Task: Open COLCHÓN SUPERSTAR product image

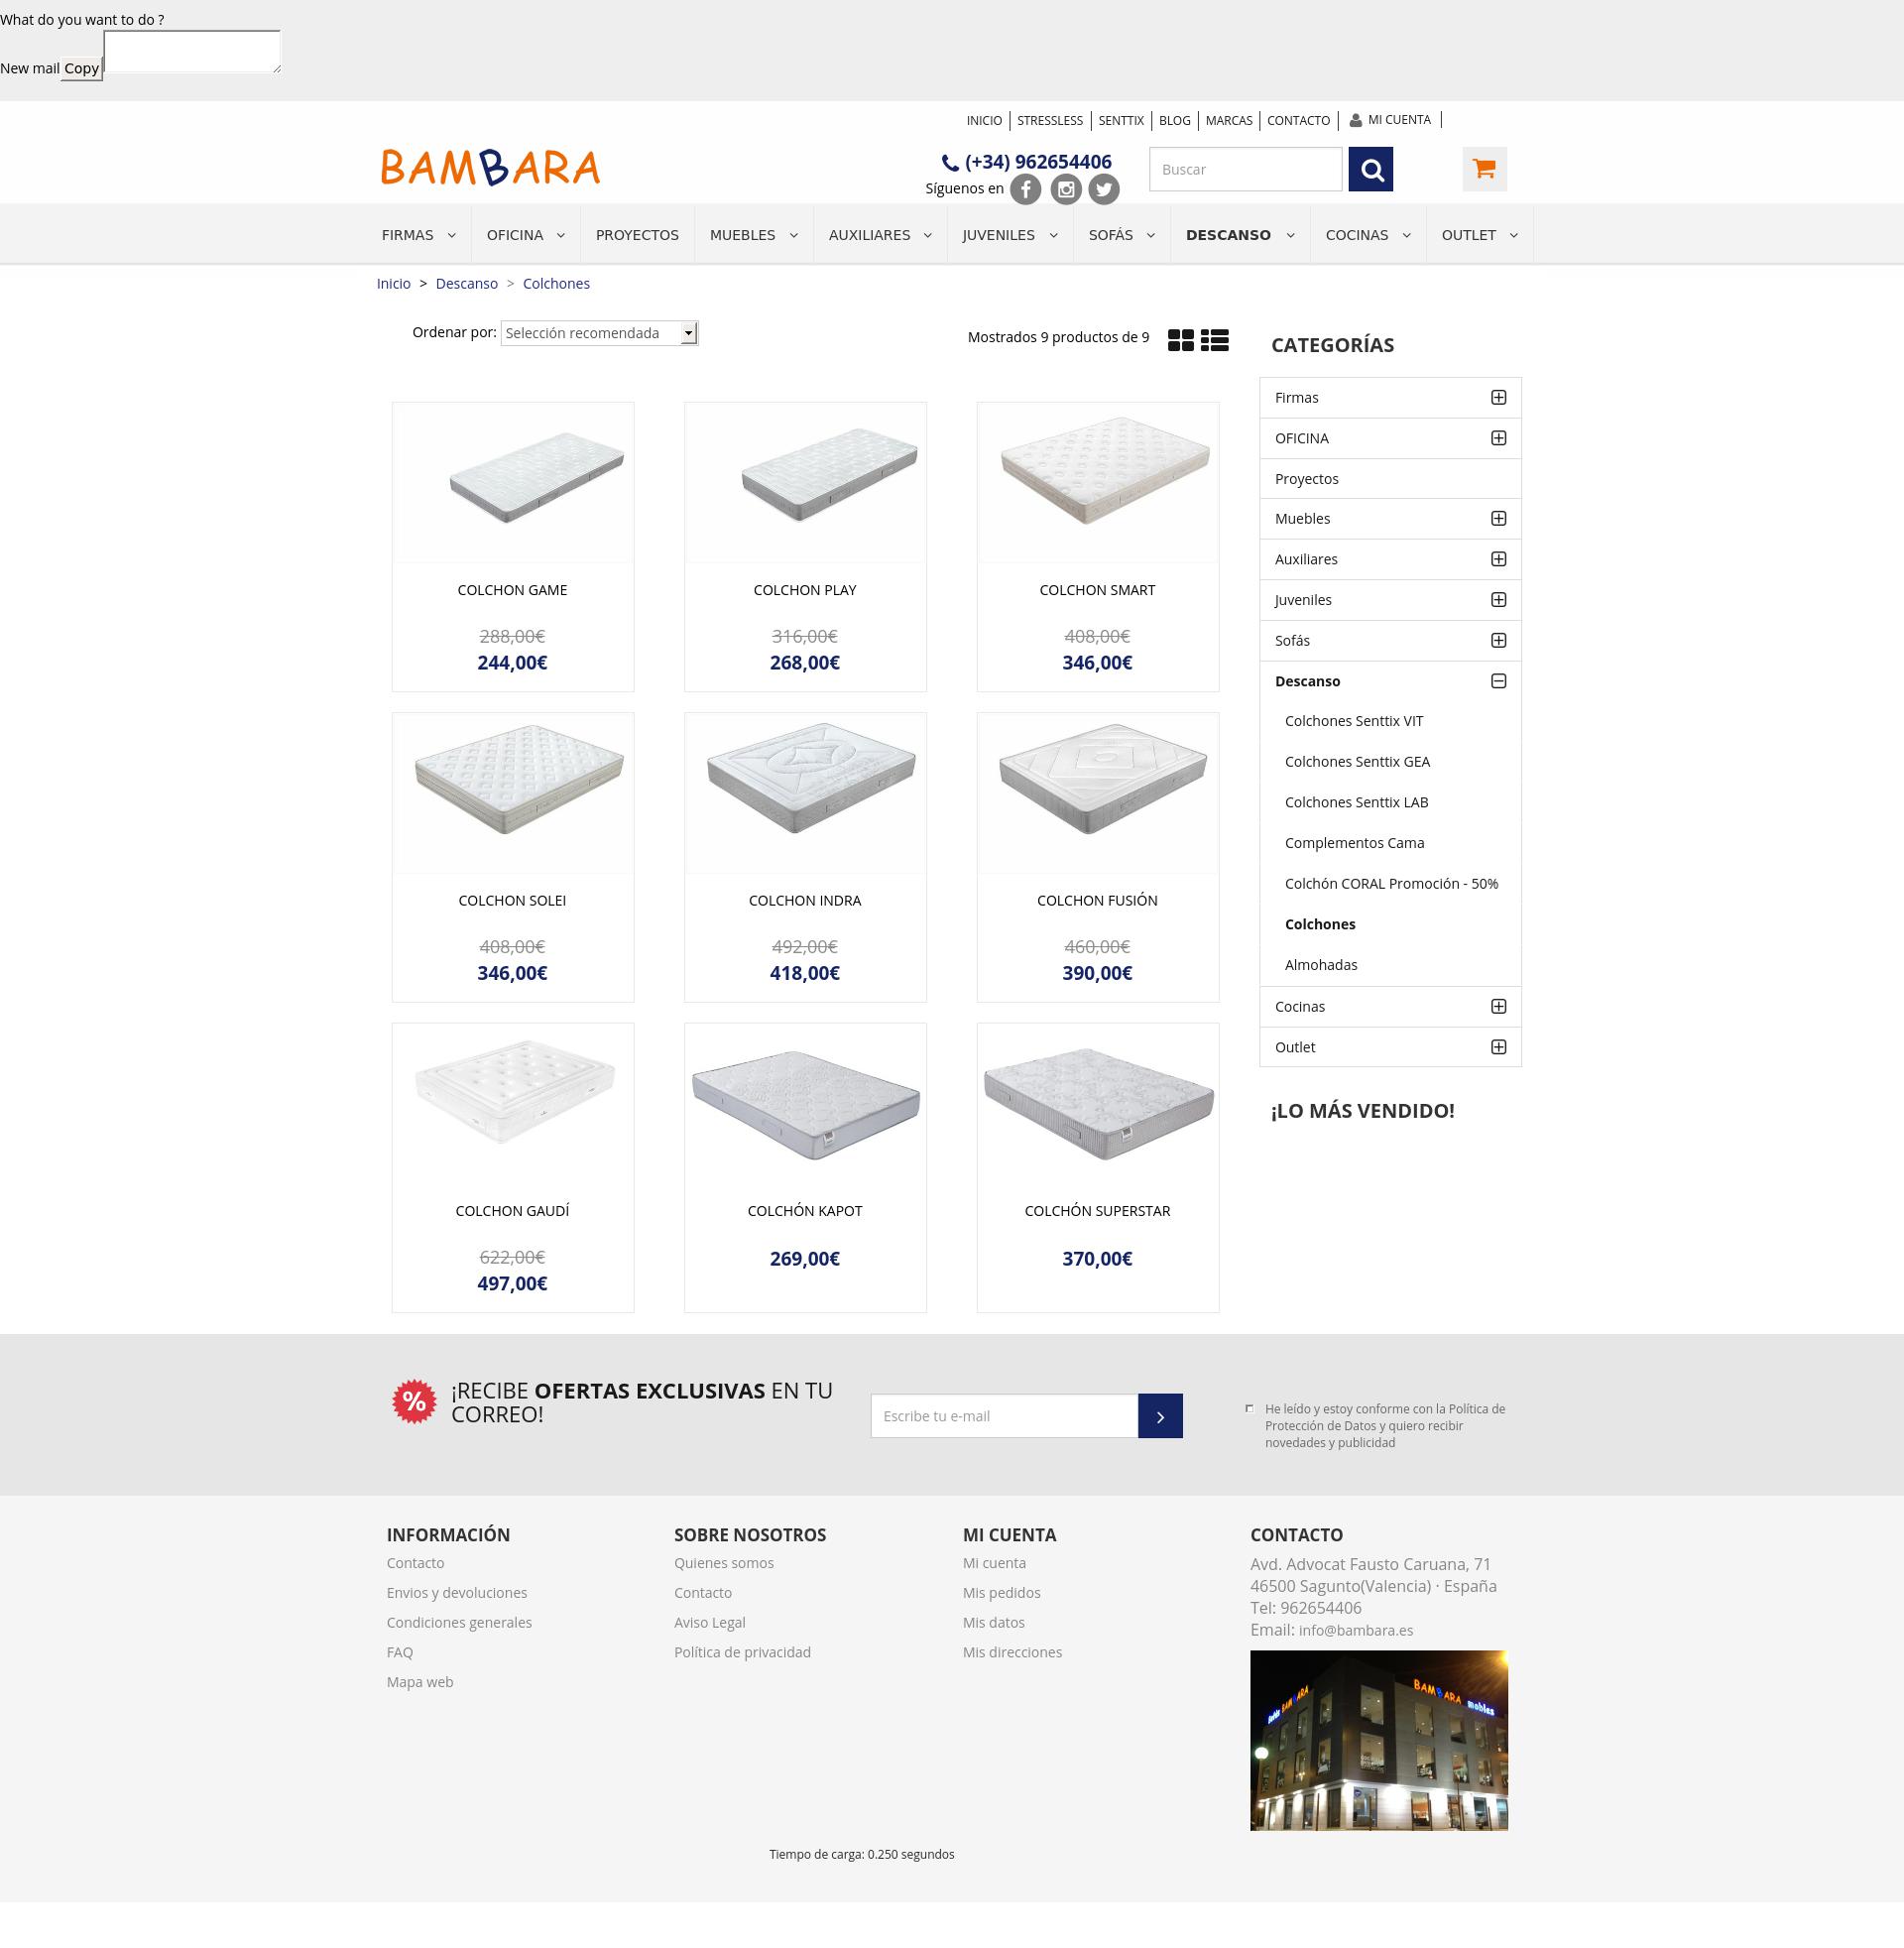Action: click(x=1098, y=1103)
